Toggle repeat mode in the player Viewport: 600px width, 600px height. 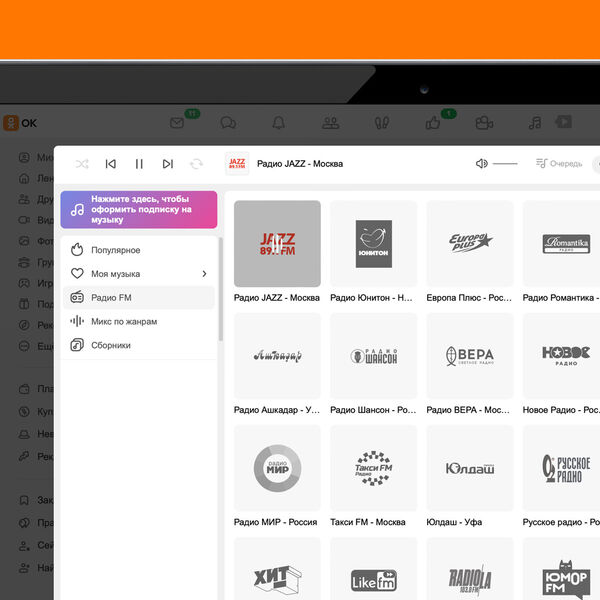[196, 163]
